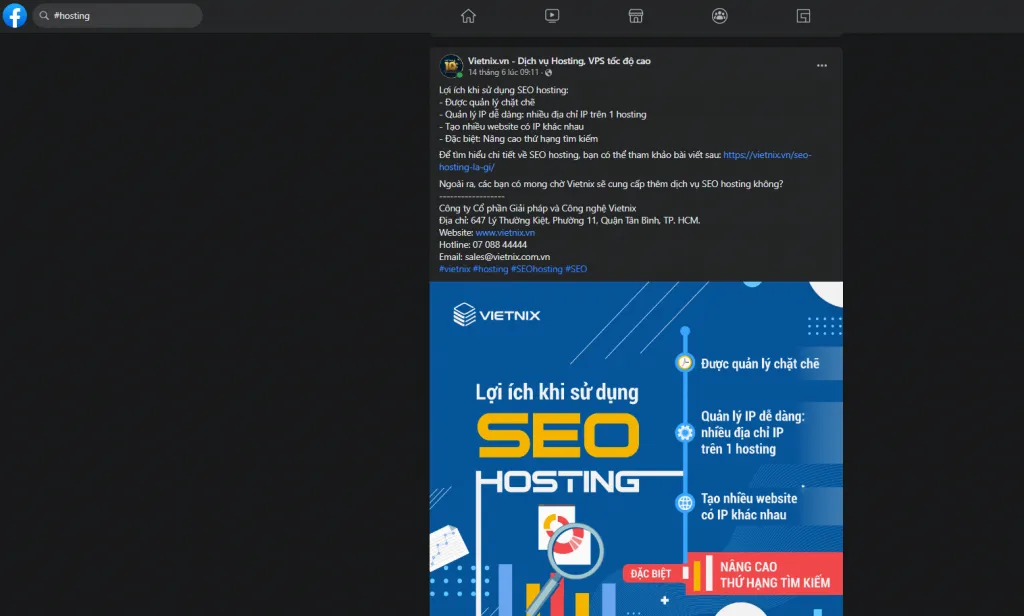Click the #vietnix hashtag
This screenshot has width=1024, height=616.
click(x=455, y=268)
